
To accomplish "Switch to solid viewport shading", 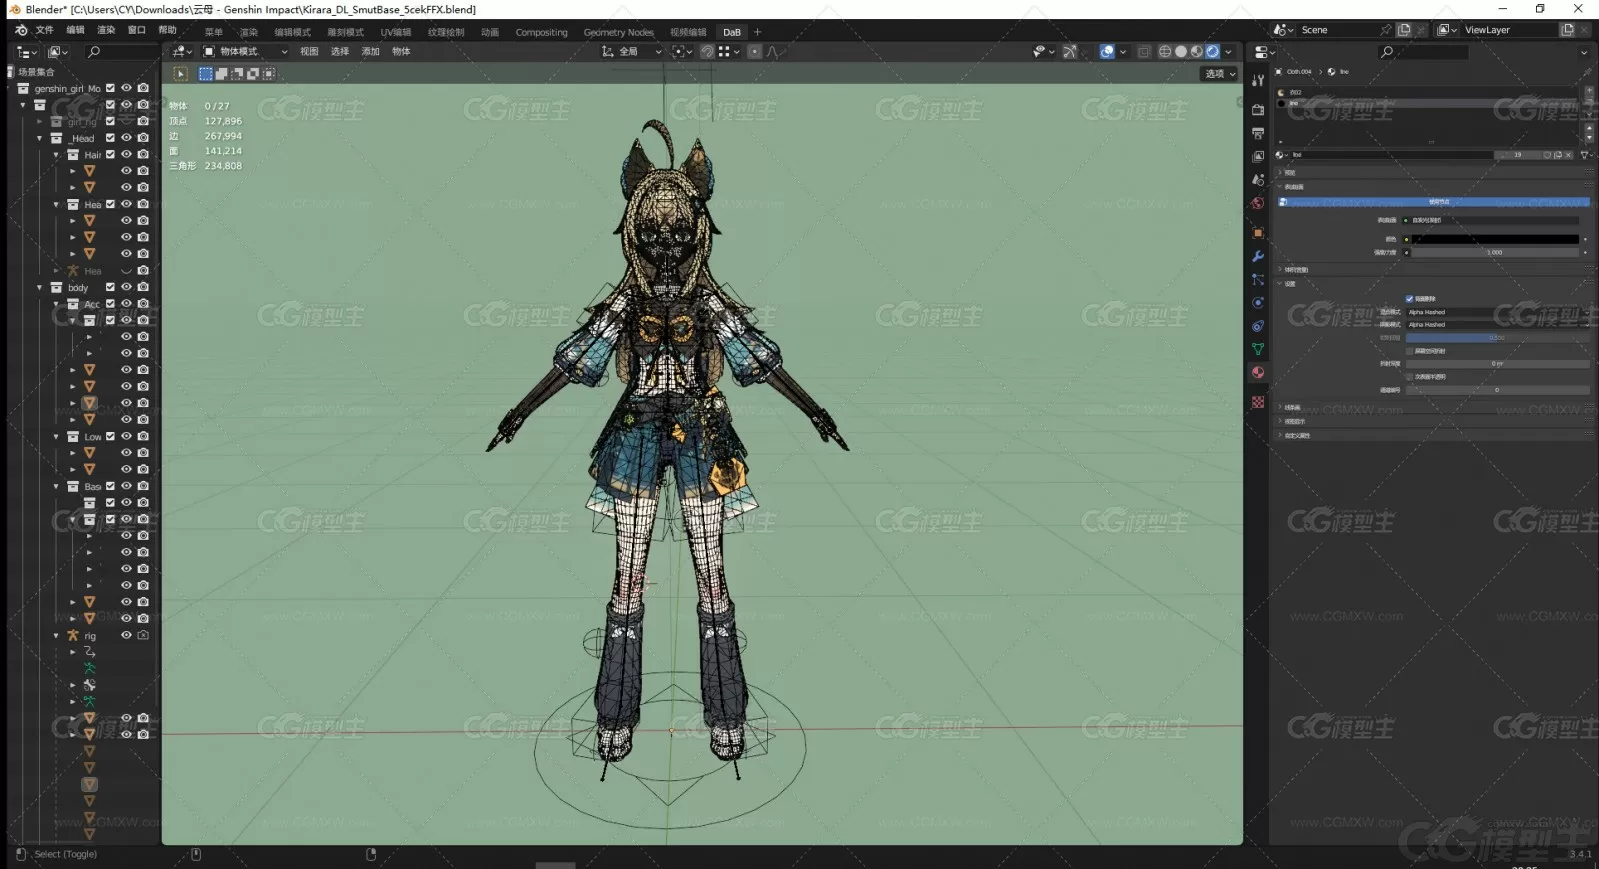I will (1181, 51).
